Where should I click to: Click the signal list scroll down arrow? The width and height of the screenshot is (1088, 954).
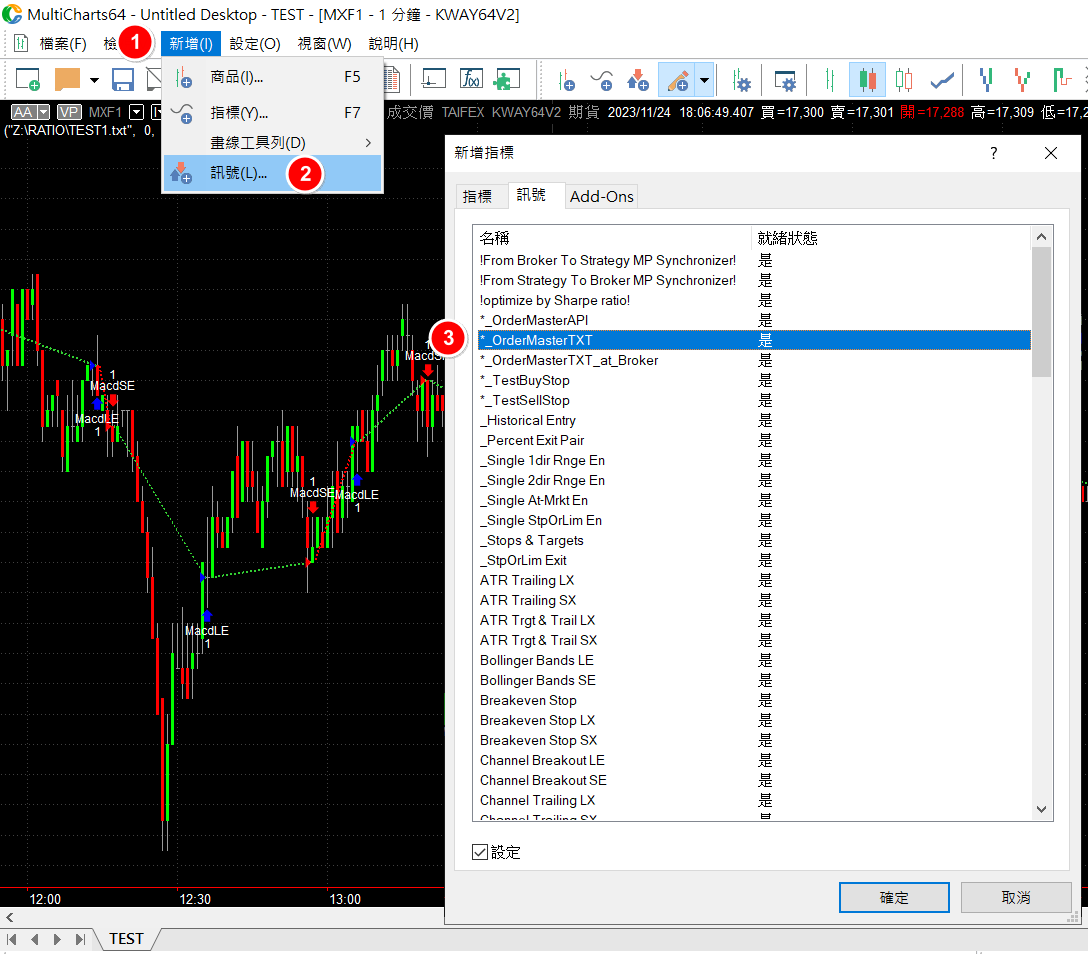point(1042,809)
